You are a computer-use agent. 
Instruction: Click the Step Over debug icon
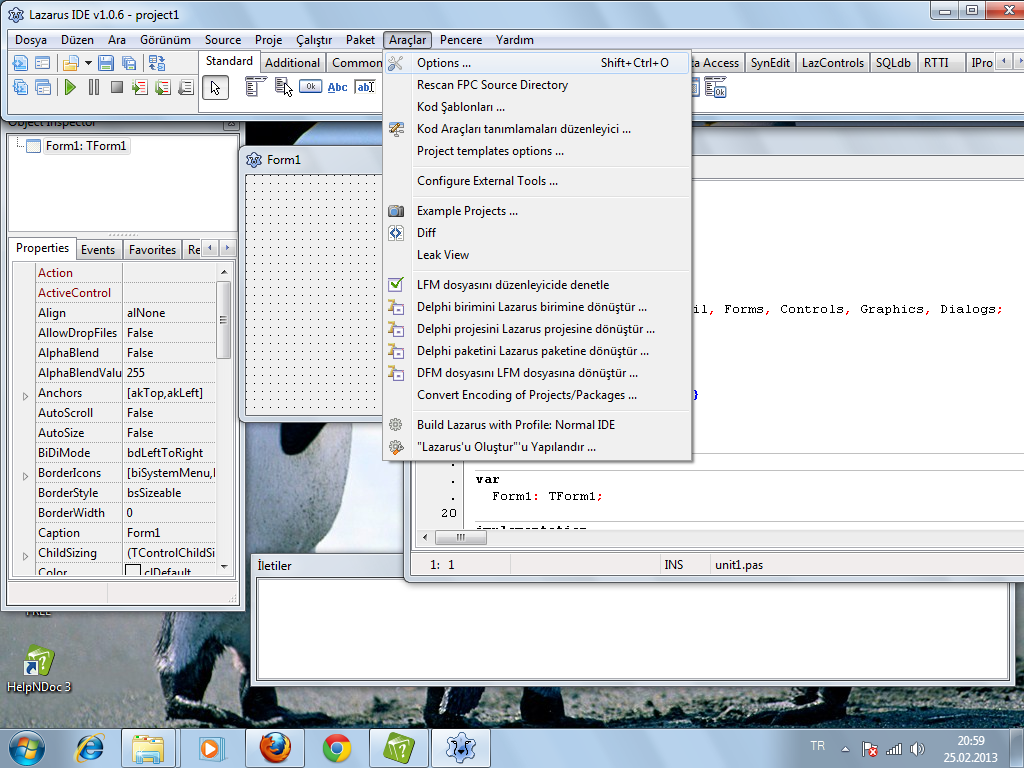[x=163, y=87]
